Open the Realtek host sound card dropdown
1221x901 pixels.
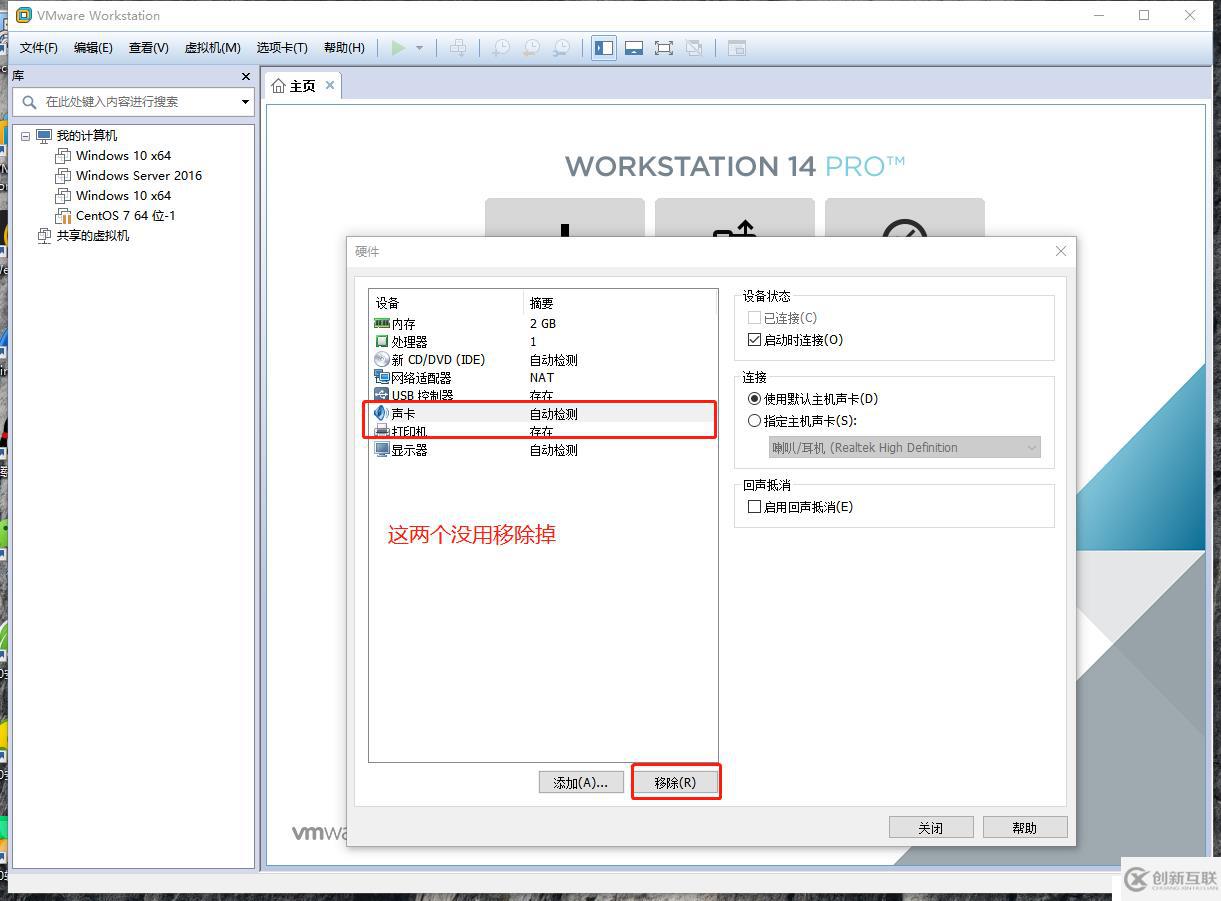pyautogui.click(x=904, y=448)
